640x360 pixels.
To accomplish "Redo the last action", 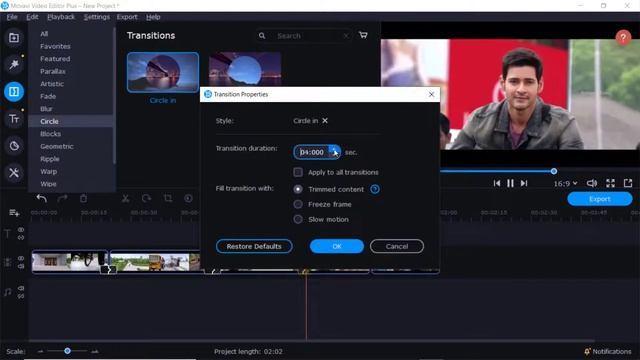I will pos(62,198).
